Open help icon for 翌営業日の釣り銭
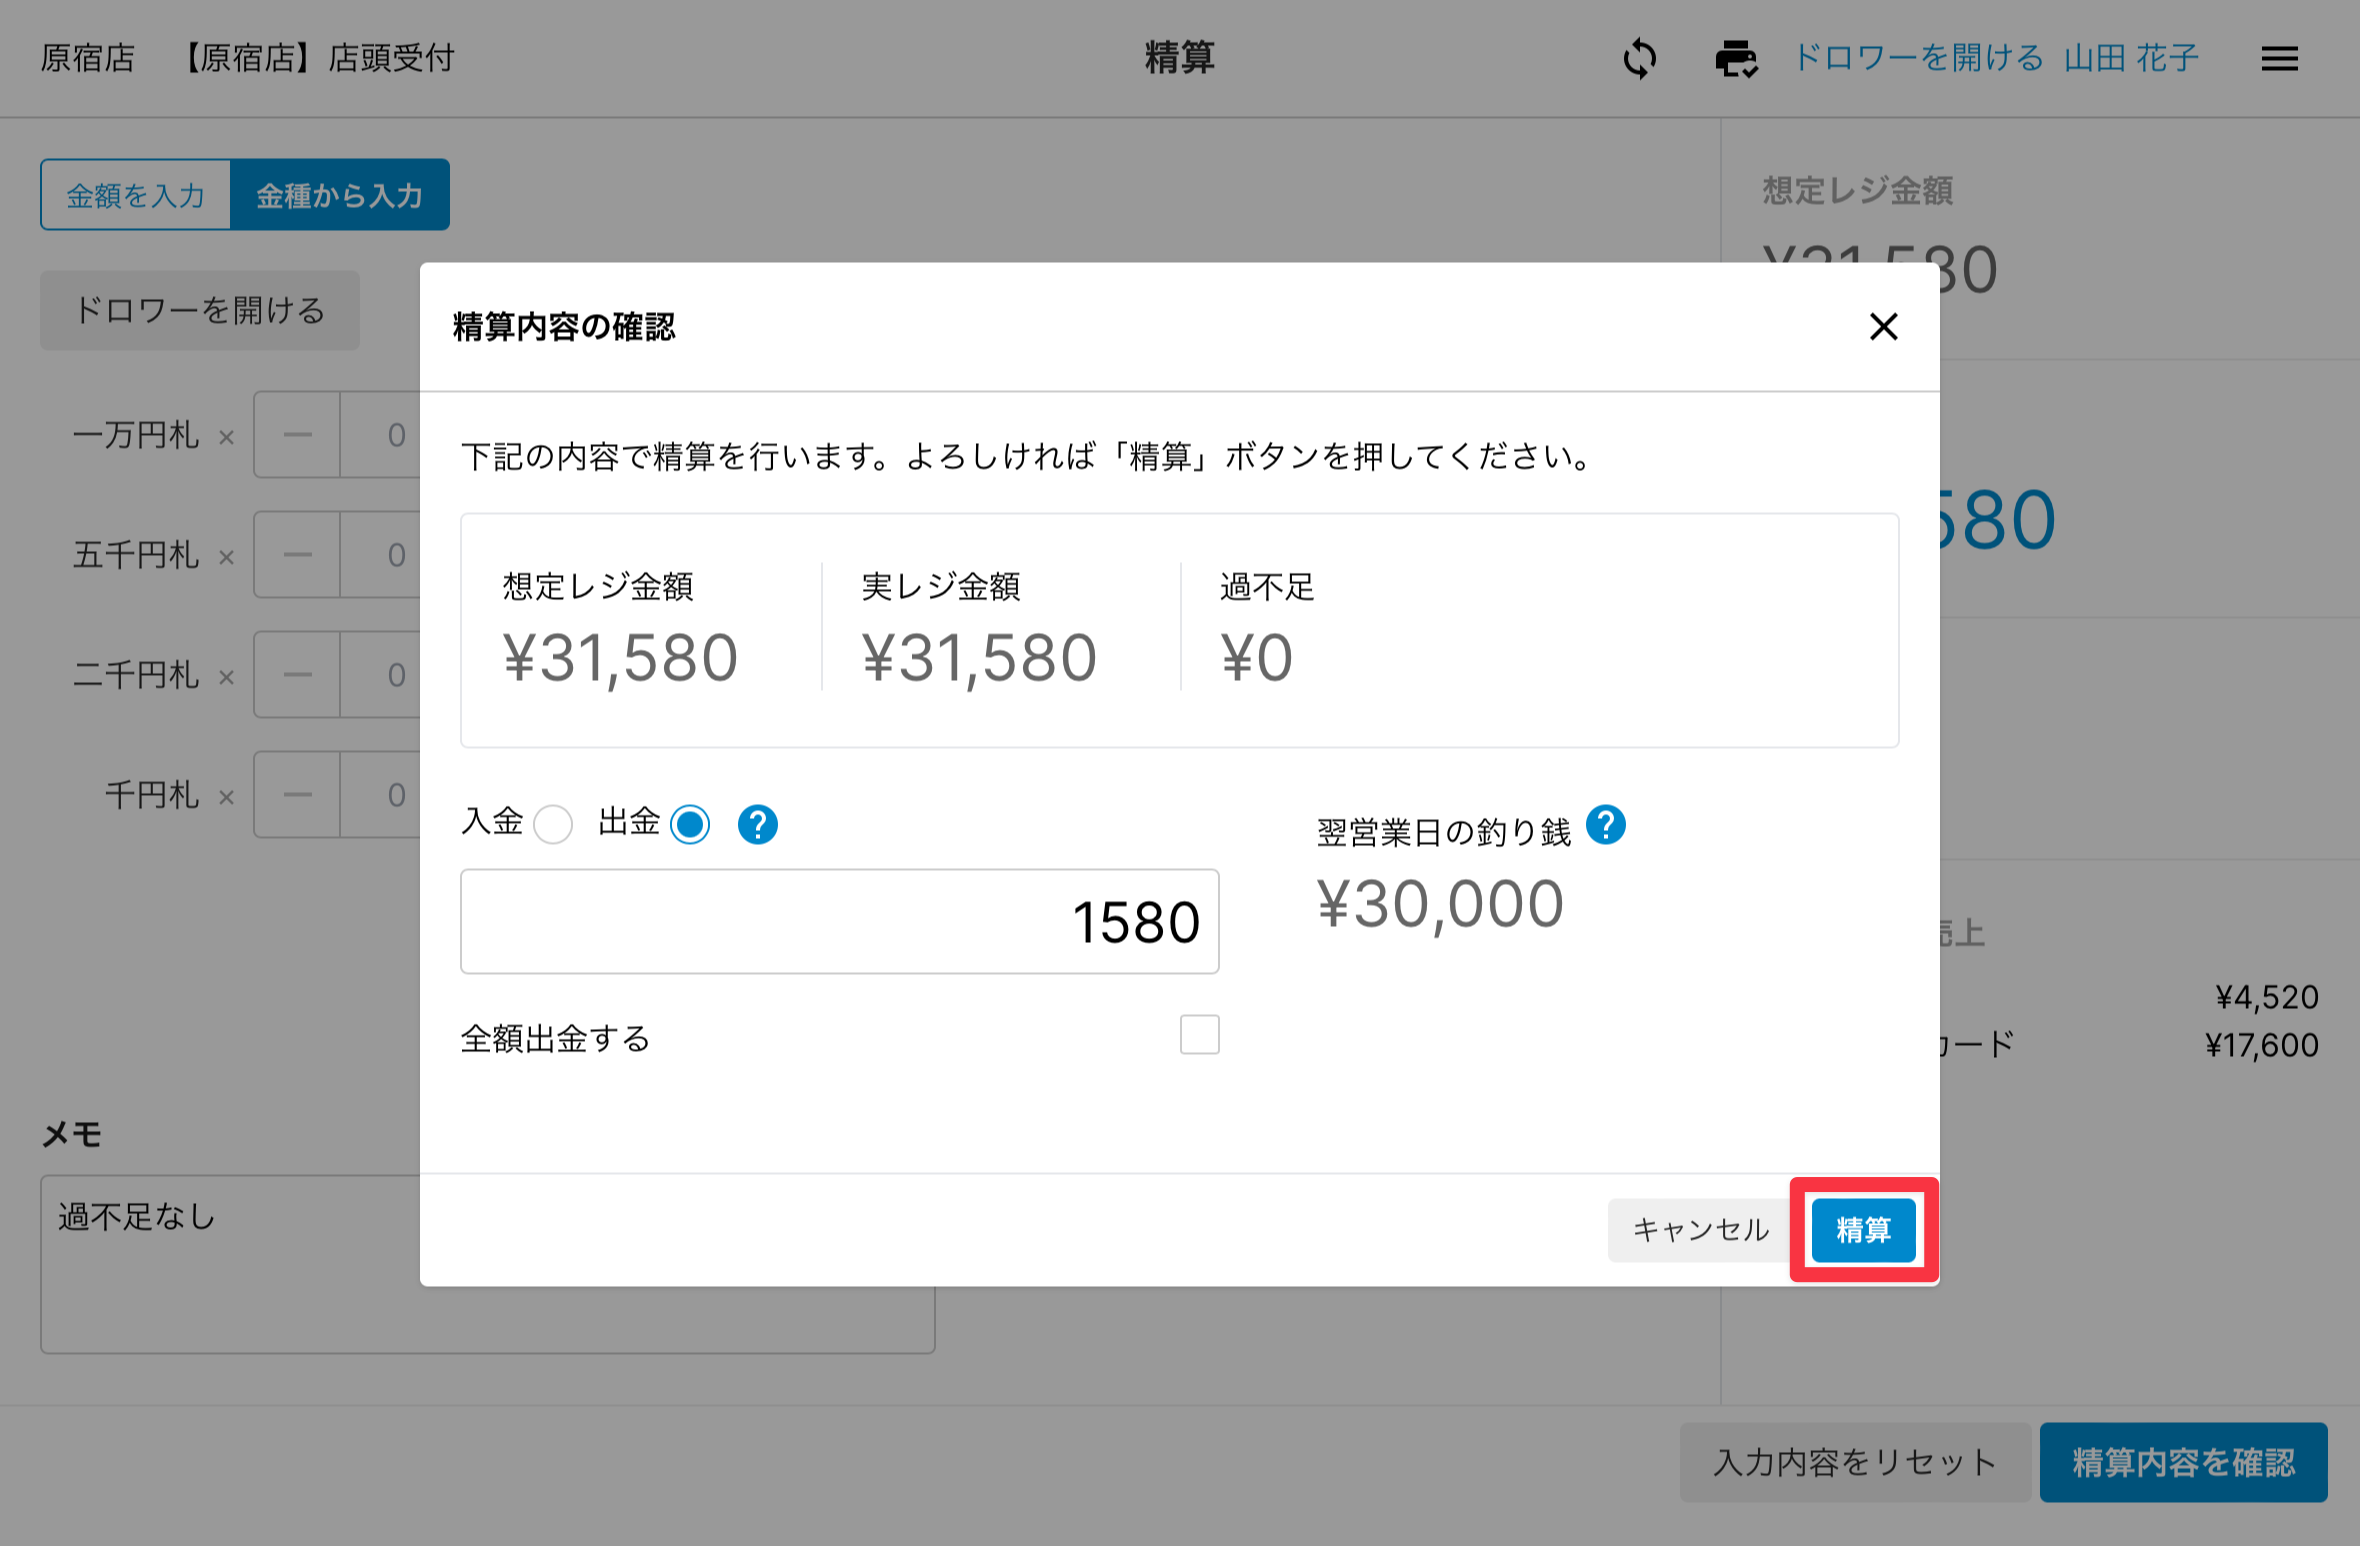The height and width of the screenshot is (1546, 2360). (1605, 825)
